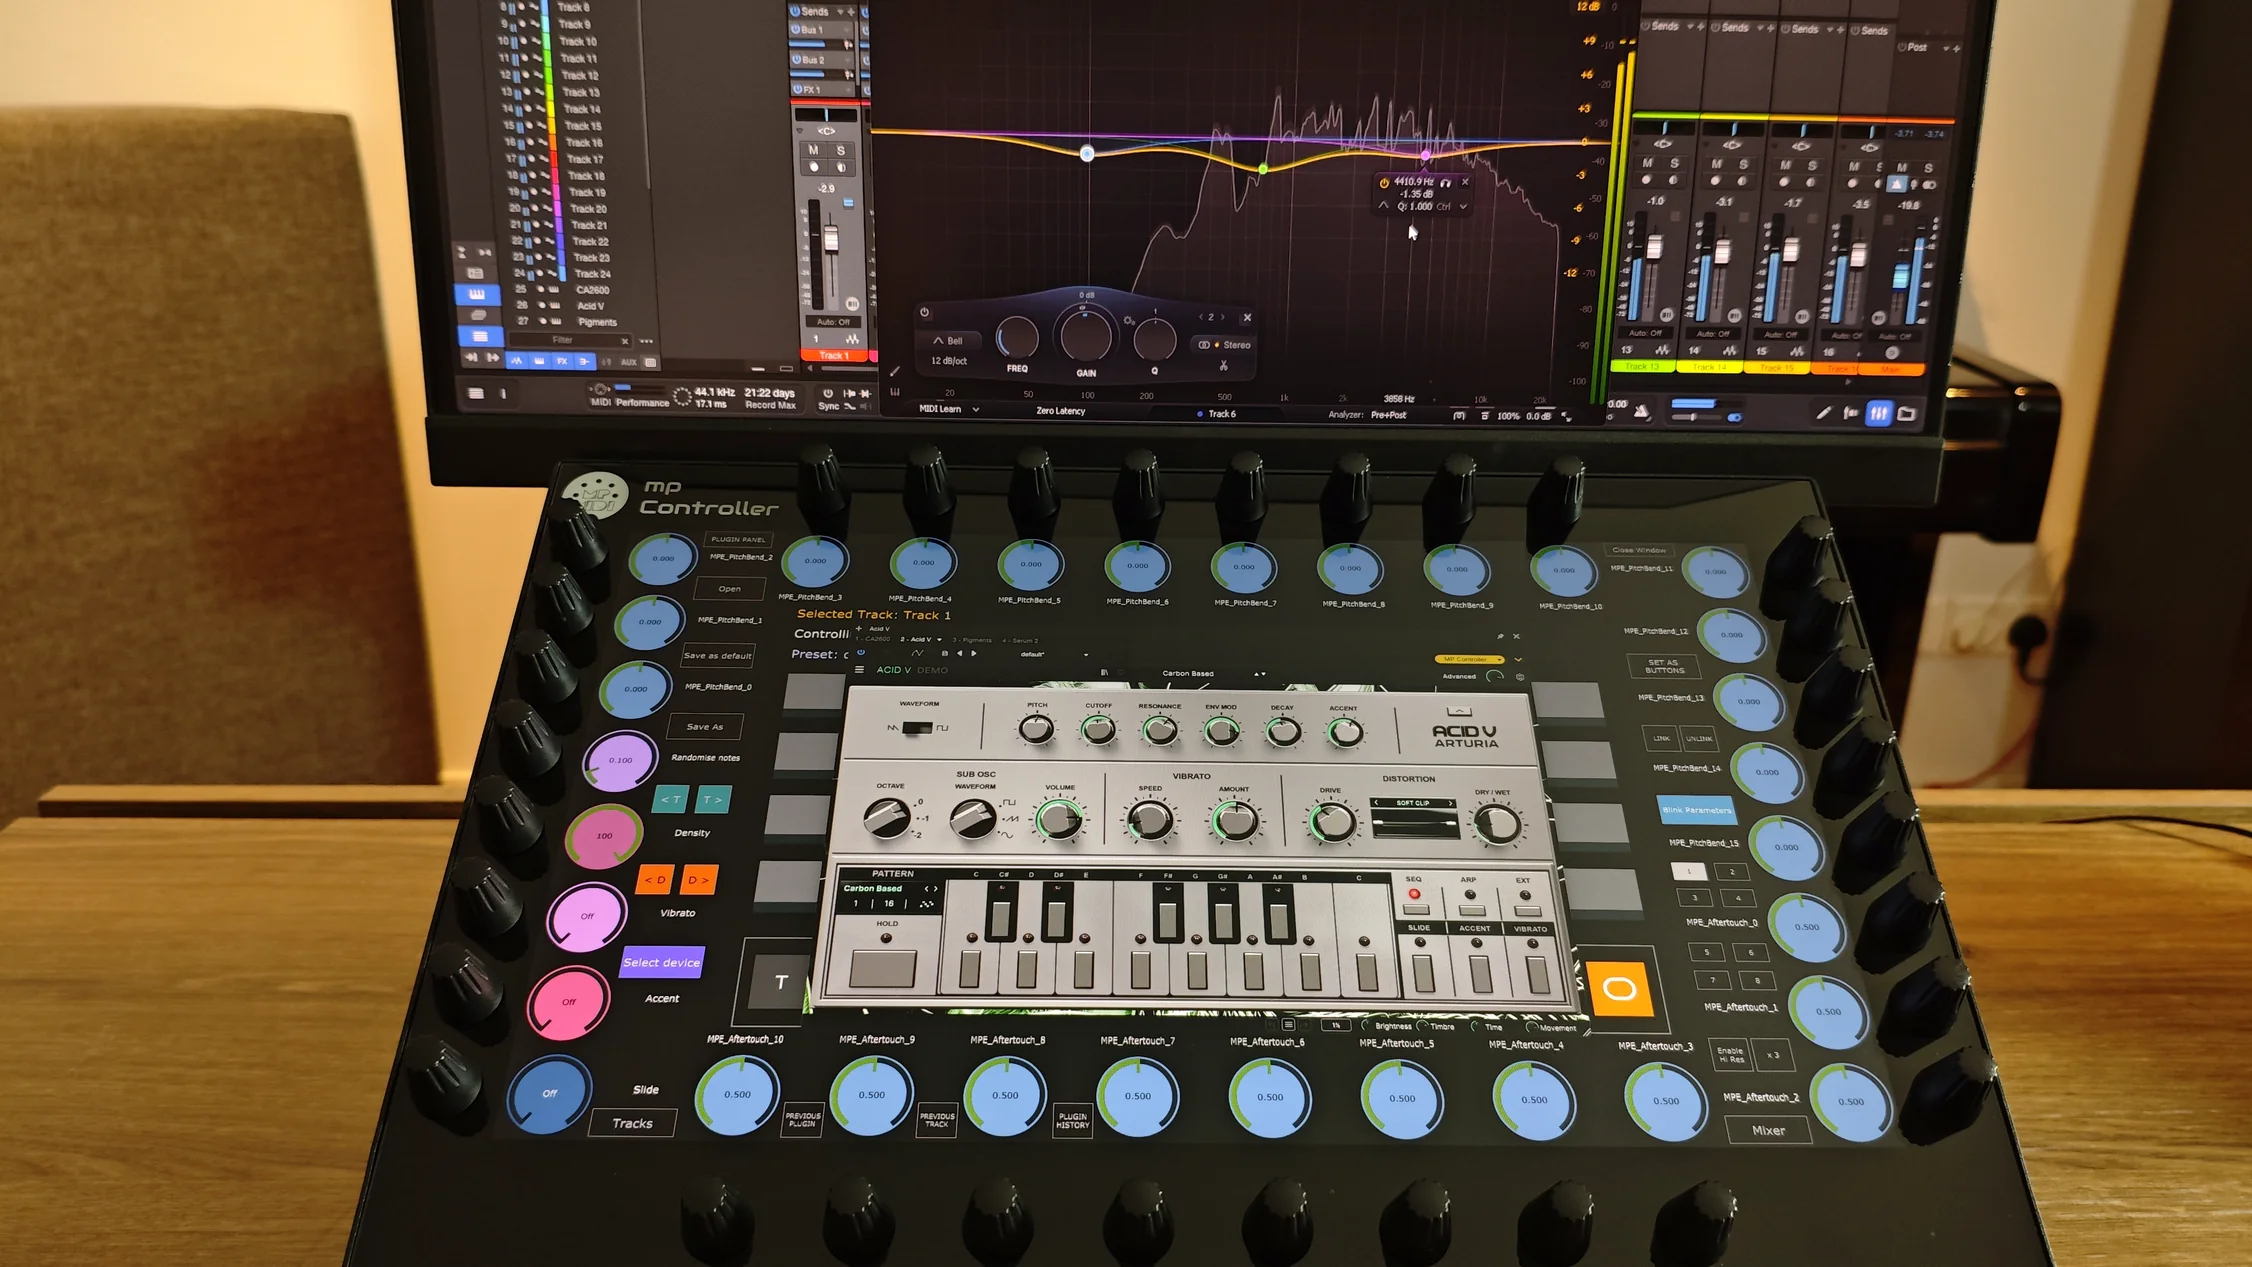
Task: Click the band settings gear icon near GAIN knob
Action: coord(1129,321)
